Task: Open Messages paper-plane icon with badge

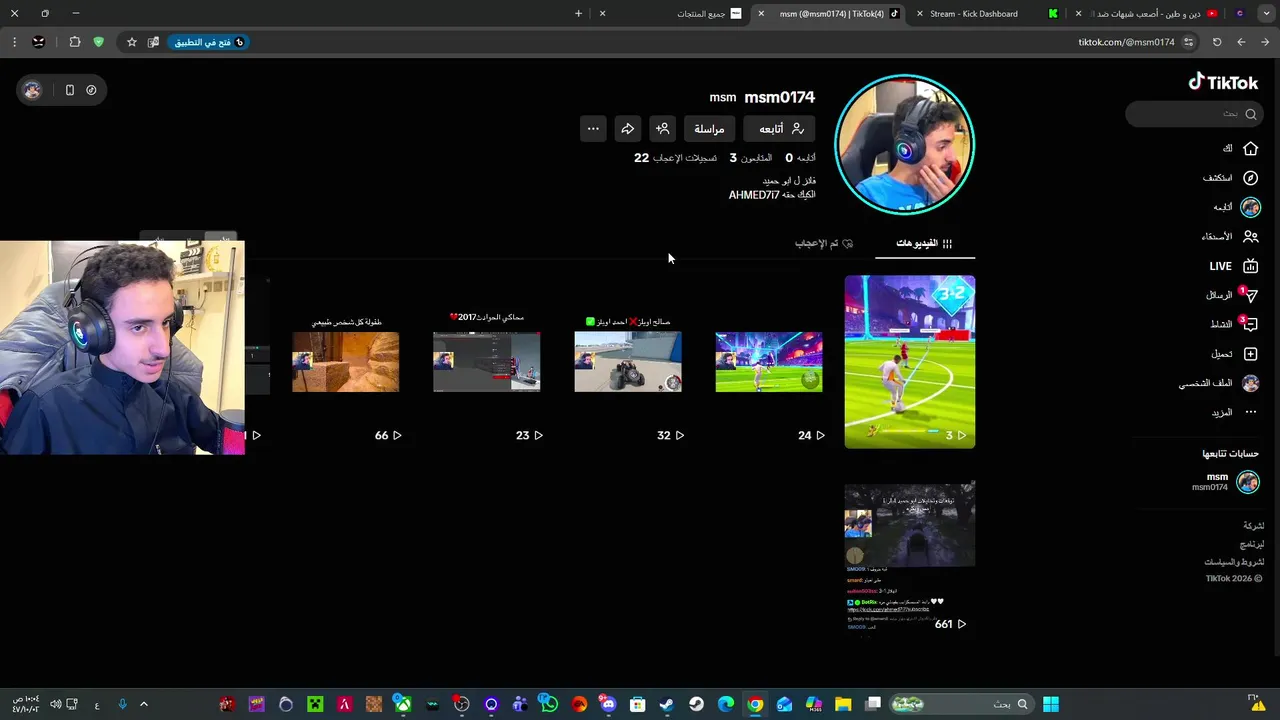Action: 1250,295
